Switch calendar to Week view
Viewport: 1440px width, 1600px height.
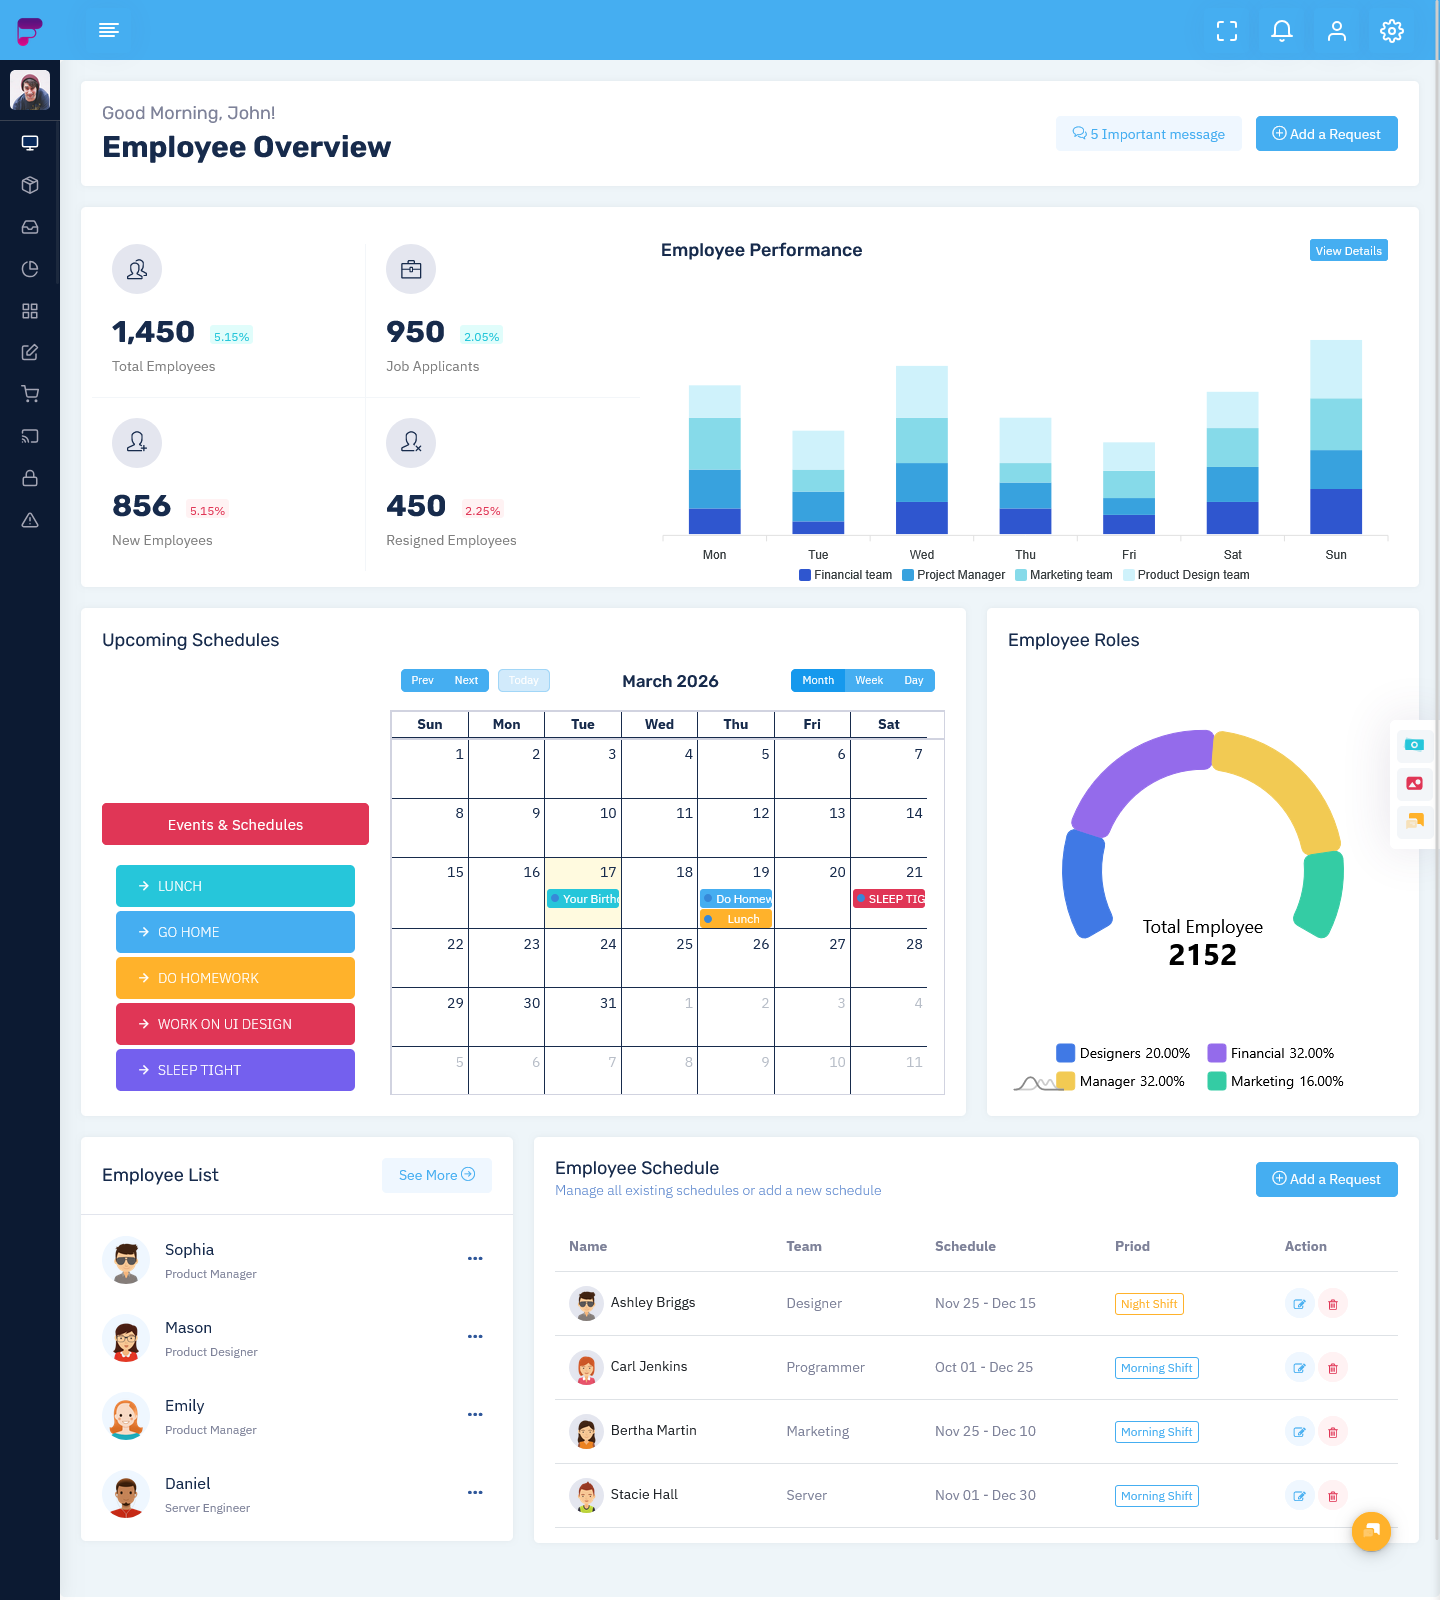pos(868,680)
